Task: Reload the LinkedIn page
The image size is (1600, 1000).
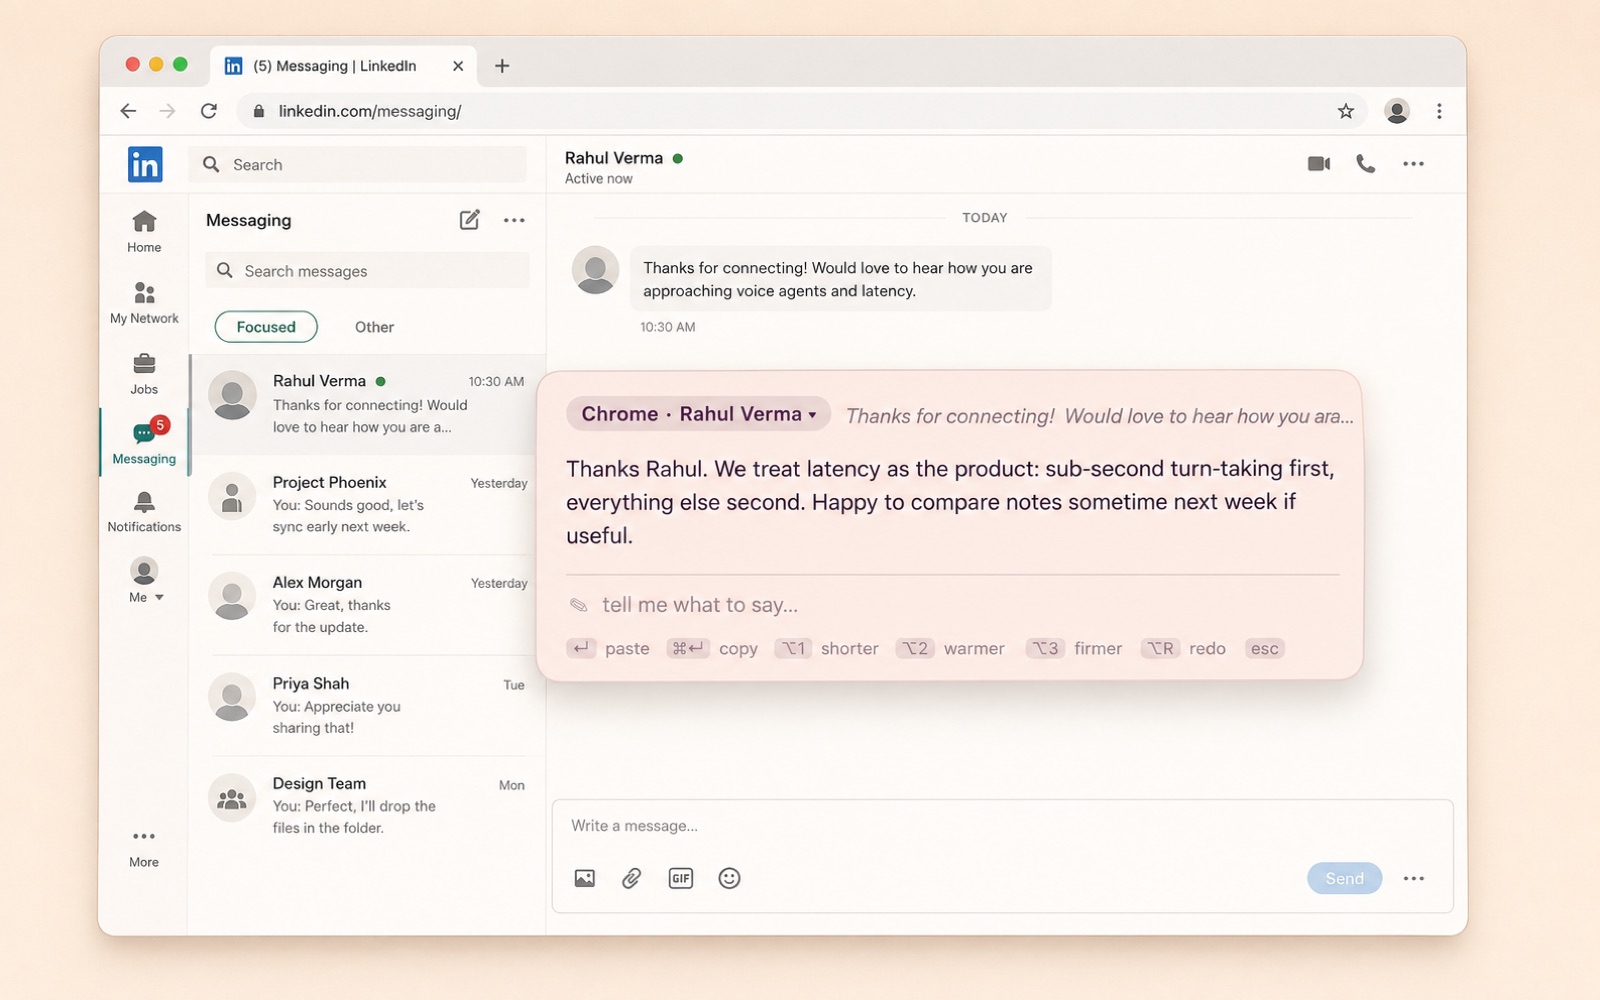Action: coord(209,111)
